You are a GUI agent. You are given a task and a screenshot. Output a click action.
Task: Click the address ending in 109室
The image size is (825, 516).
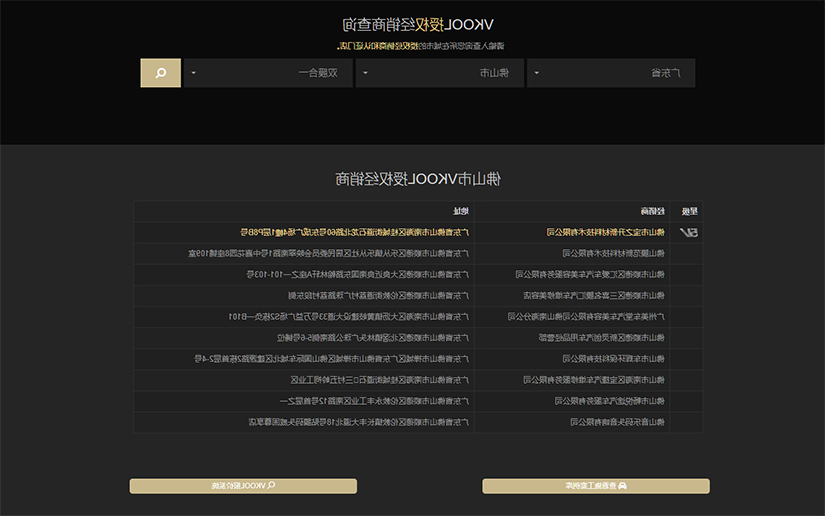pos(328,254)
